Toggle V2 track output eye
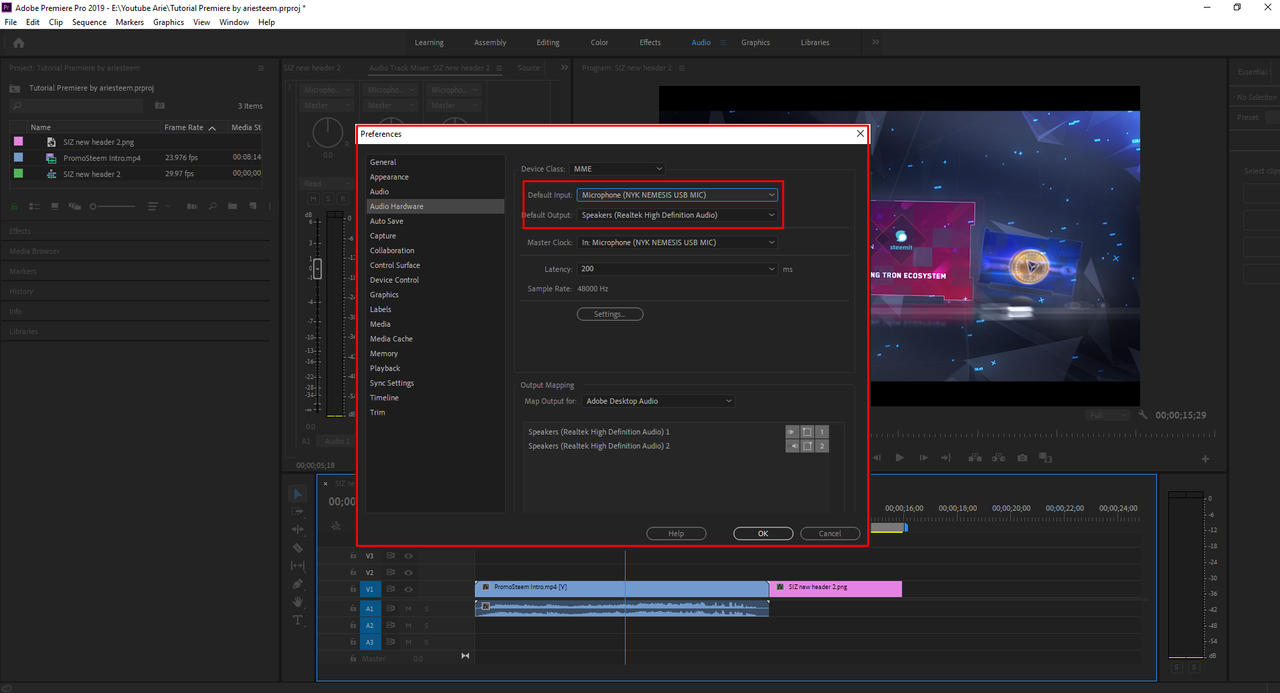This screenshot has height=693, width=1280. tap(408, 572)
